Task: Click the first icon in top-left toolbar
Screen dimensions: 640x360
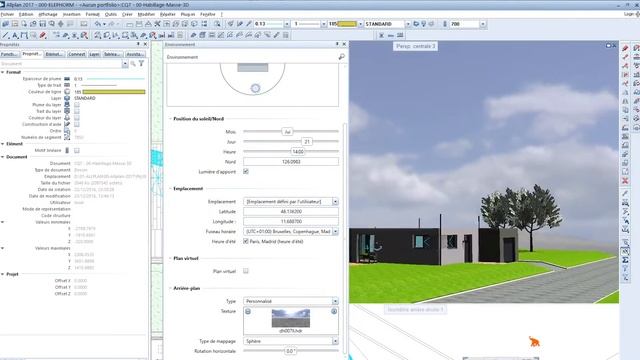Action: coord(5,24)
